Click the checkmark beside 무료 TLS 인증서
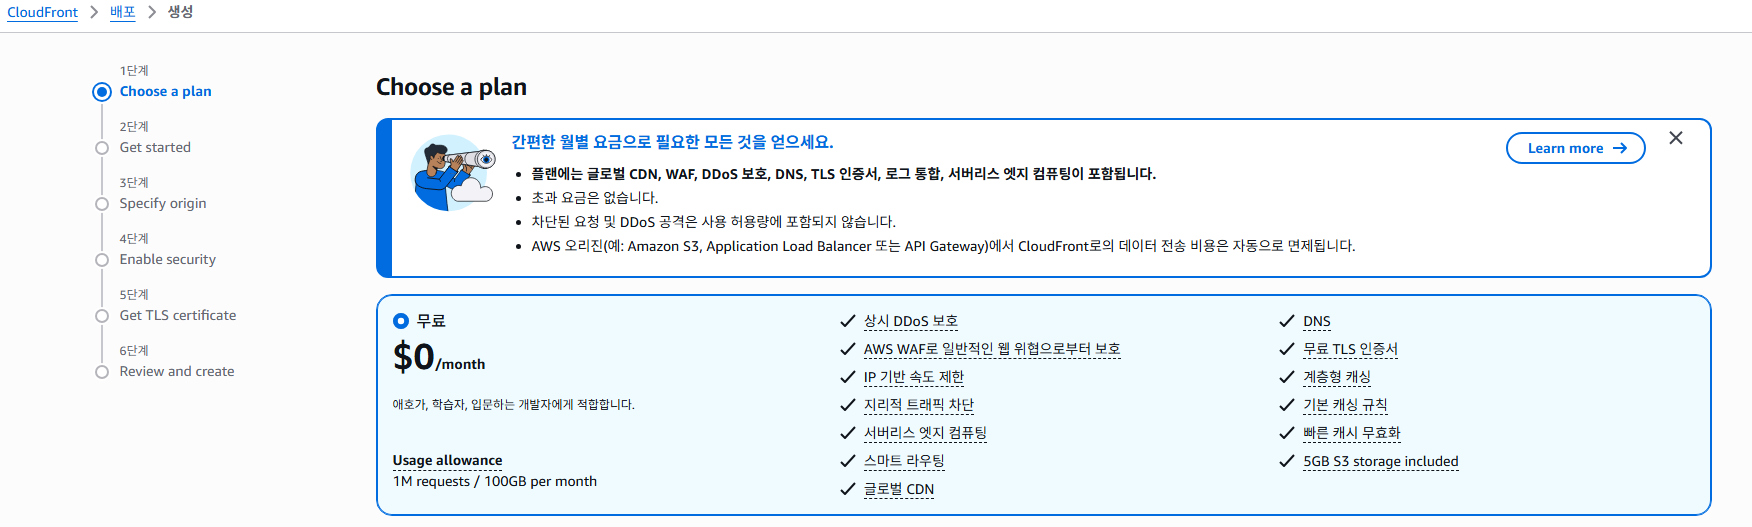Viewport: 1752px width, 527px height. pyautogui.click(x=1287, y=349)
